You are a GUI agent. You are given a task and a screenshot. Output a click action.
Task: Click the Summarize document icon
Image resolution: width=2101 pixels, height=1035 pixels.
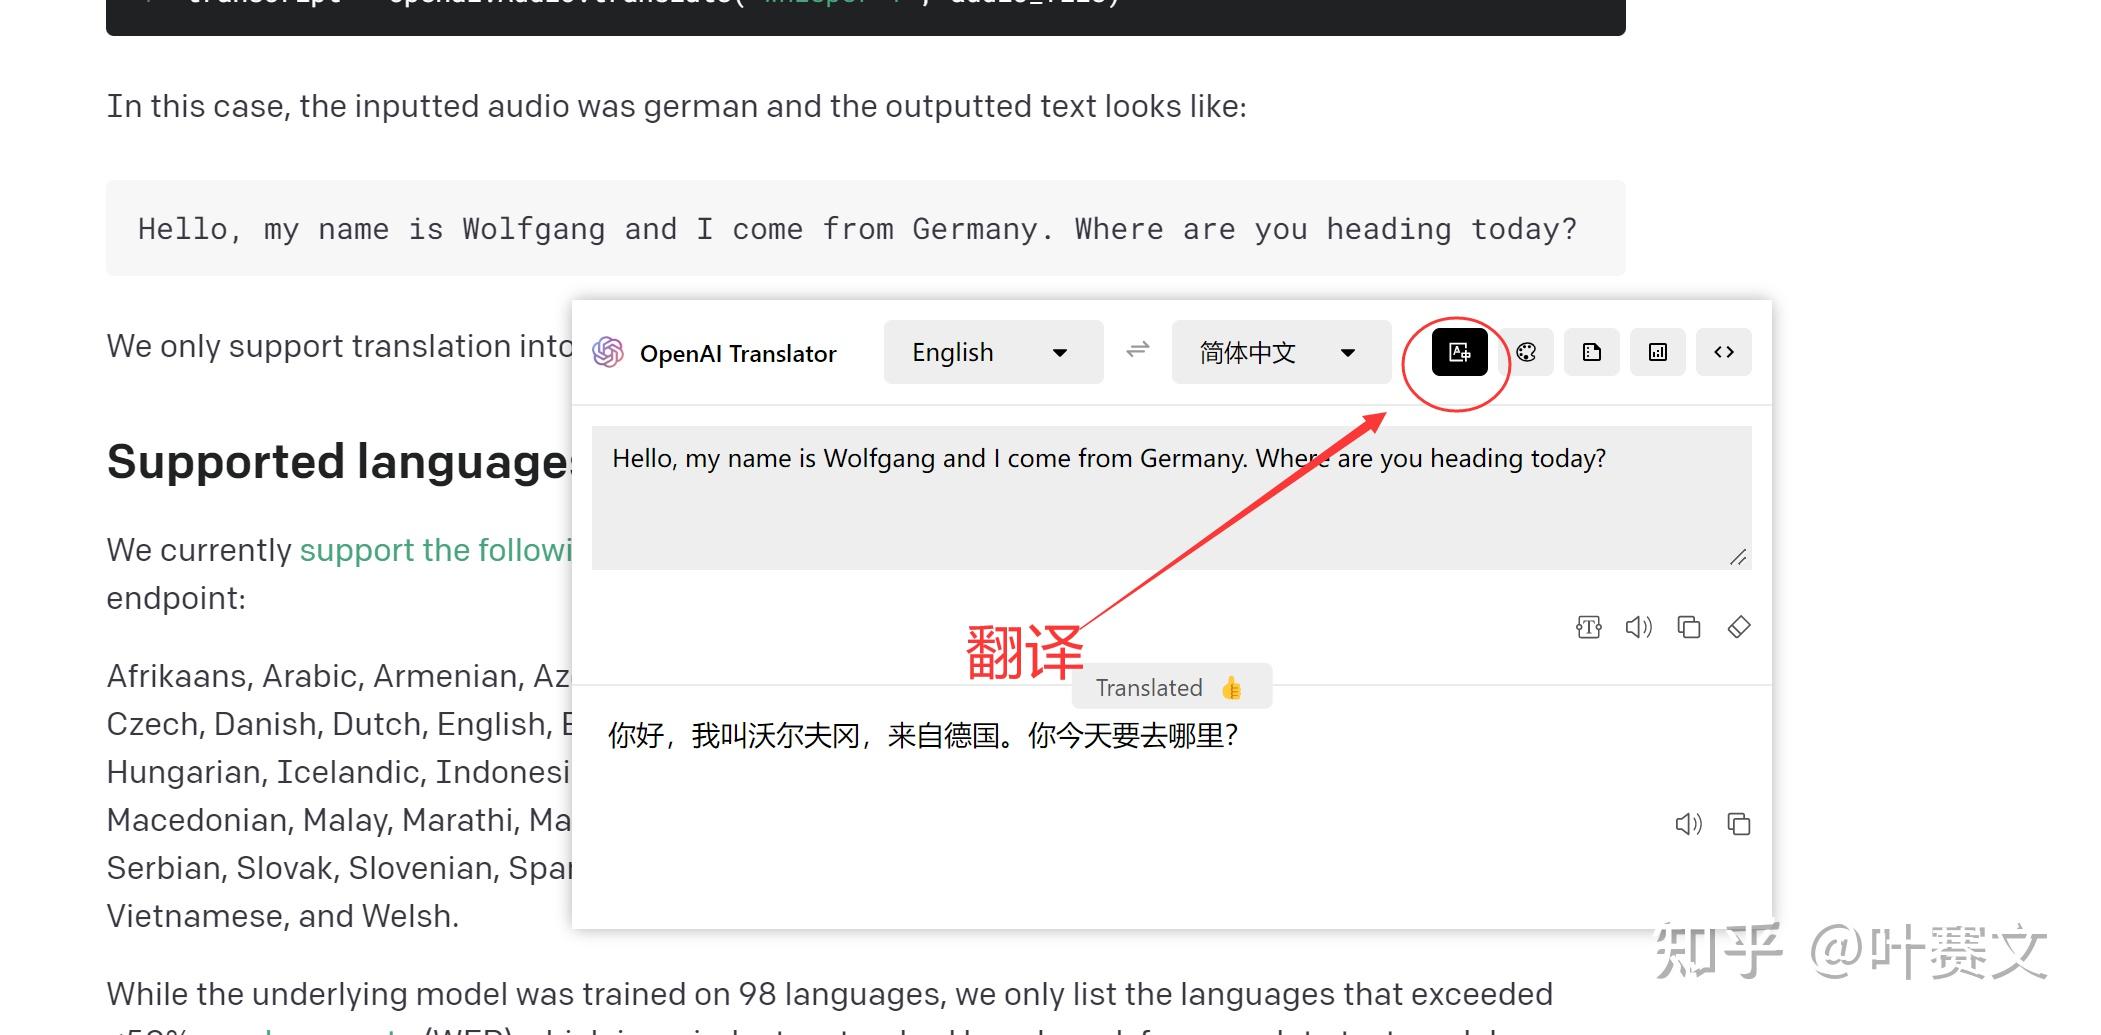(x=1590, y=352)
